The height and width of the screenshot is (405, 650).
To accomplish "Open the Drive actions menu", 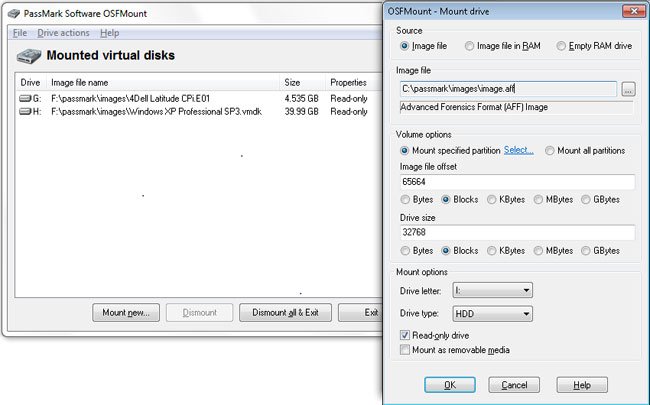I will click(x=63, y=33).
